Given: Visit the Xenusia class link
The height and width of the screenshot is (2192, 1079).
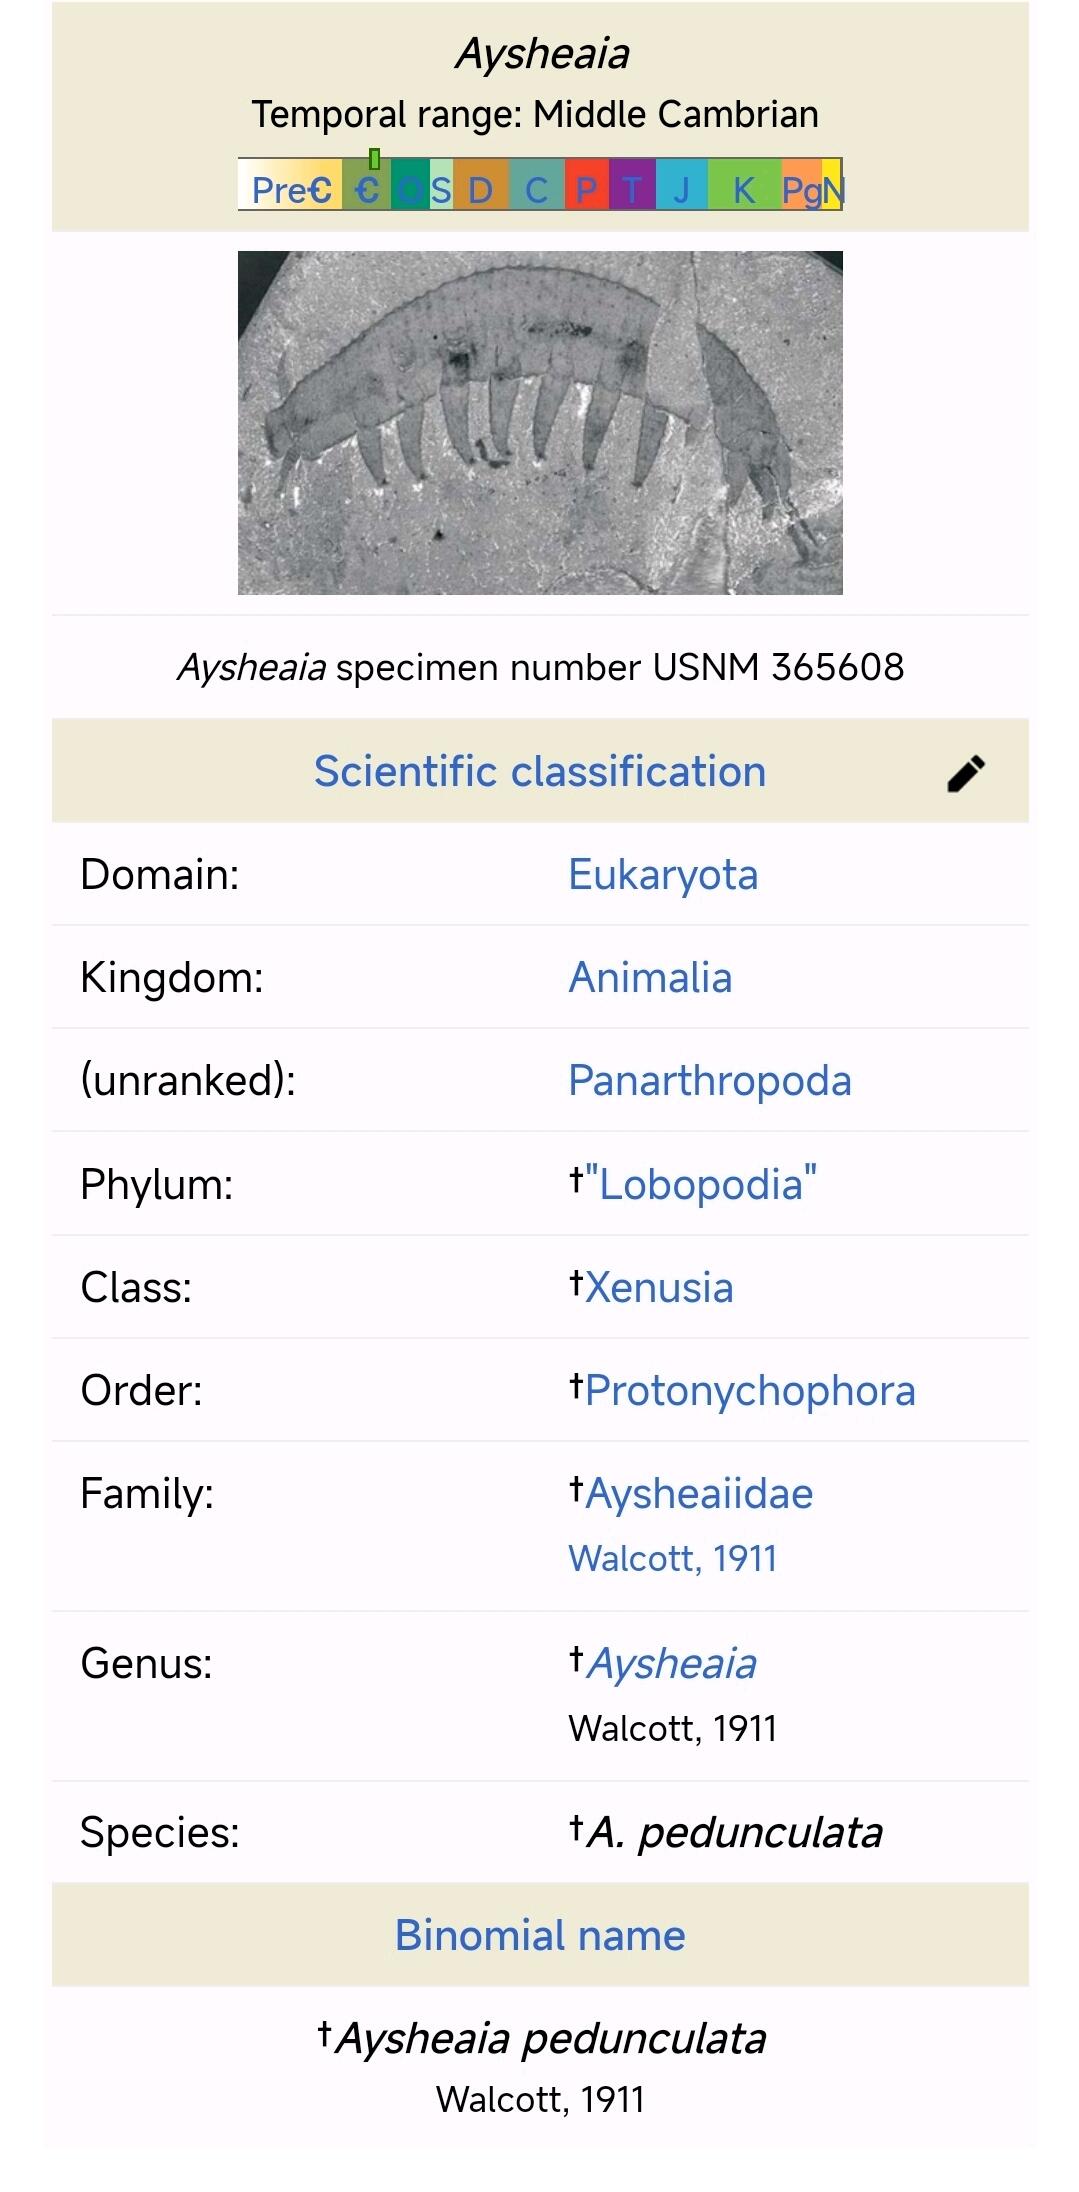Looking at the screenshot, I should click(659, 1288).
